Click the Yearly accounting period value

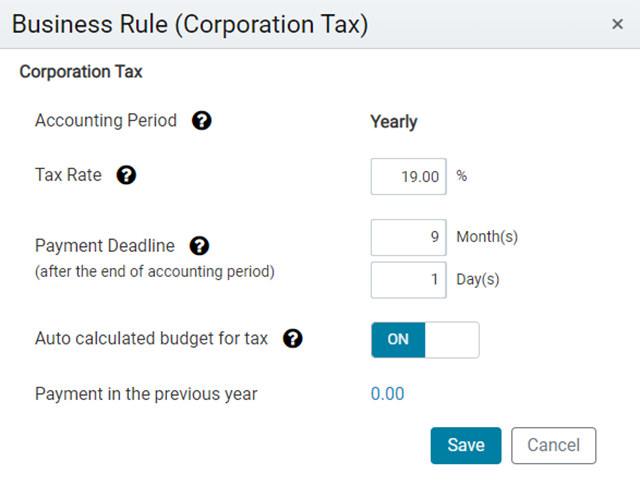[393, 122]
